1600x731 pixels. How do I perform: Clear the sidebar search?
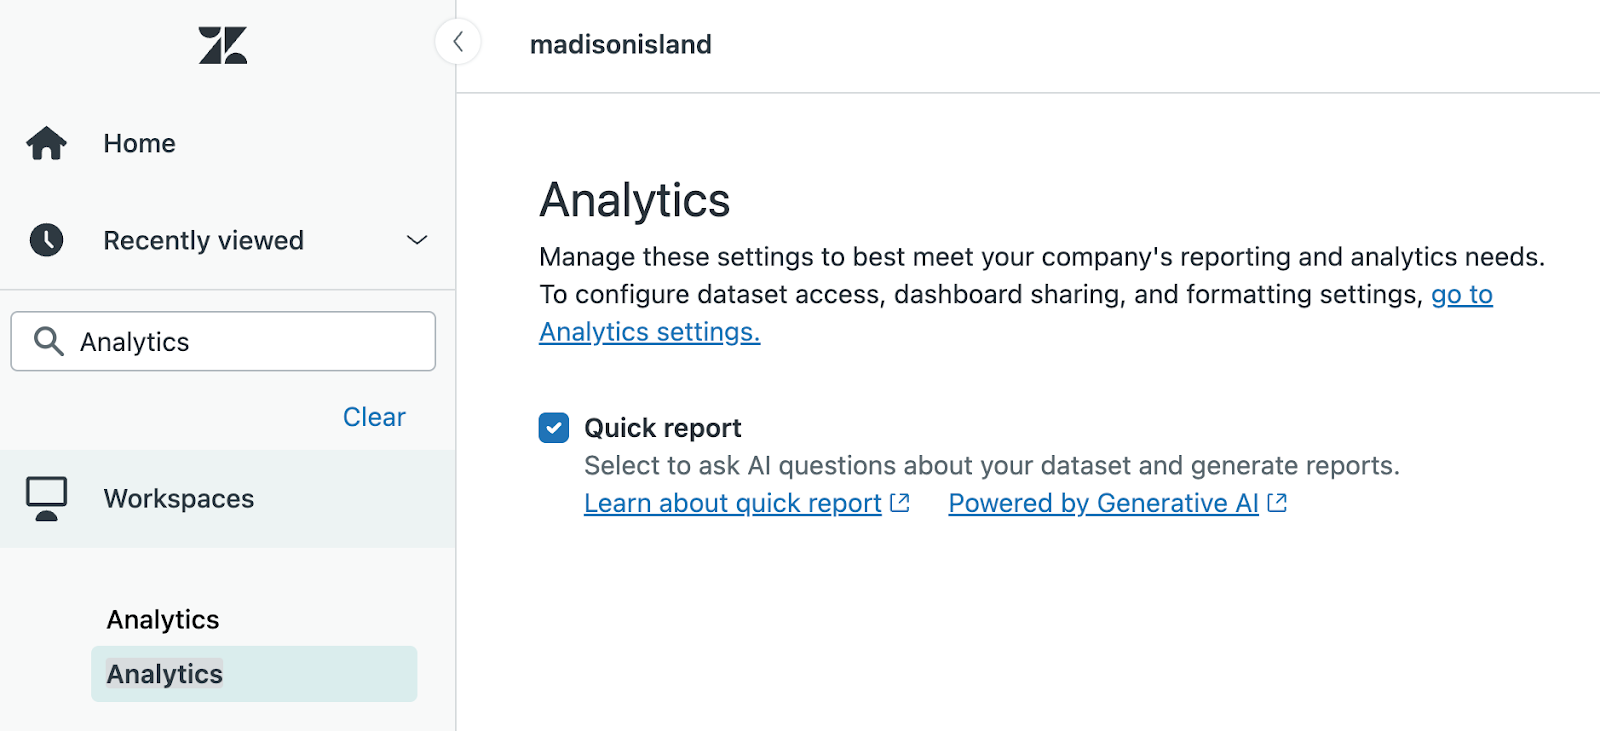click(x=374, y=417)
